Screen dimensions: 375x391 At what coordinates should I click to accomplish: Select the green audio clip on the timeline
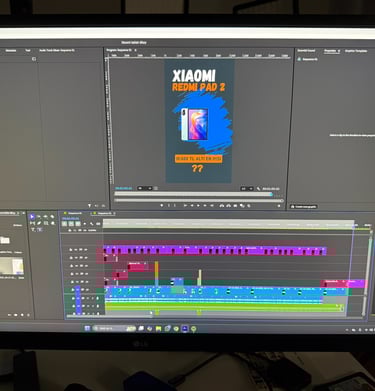tap(223, 307)
